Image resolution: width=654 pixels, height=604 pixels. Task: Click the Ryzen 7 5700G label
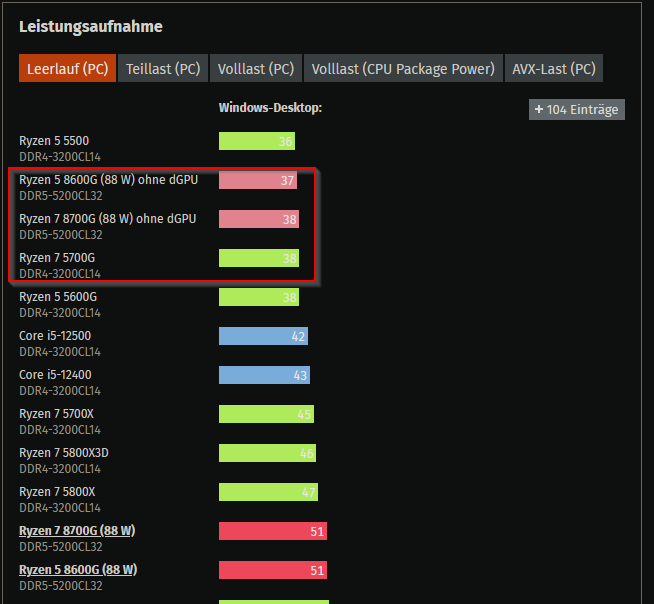[57, 258]
